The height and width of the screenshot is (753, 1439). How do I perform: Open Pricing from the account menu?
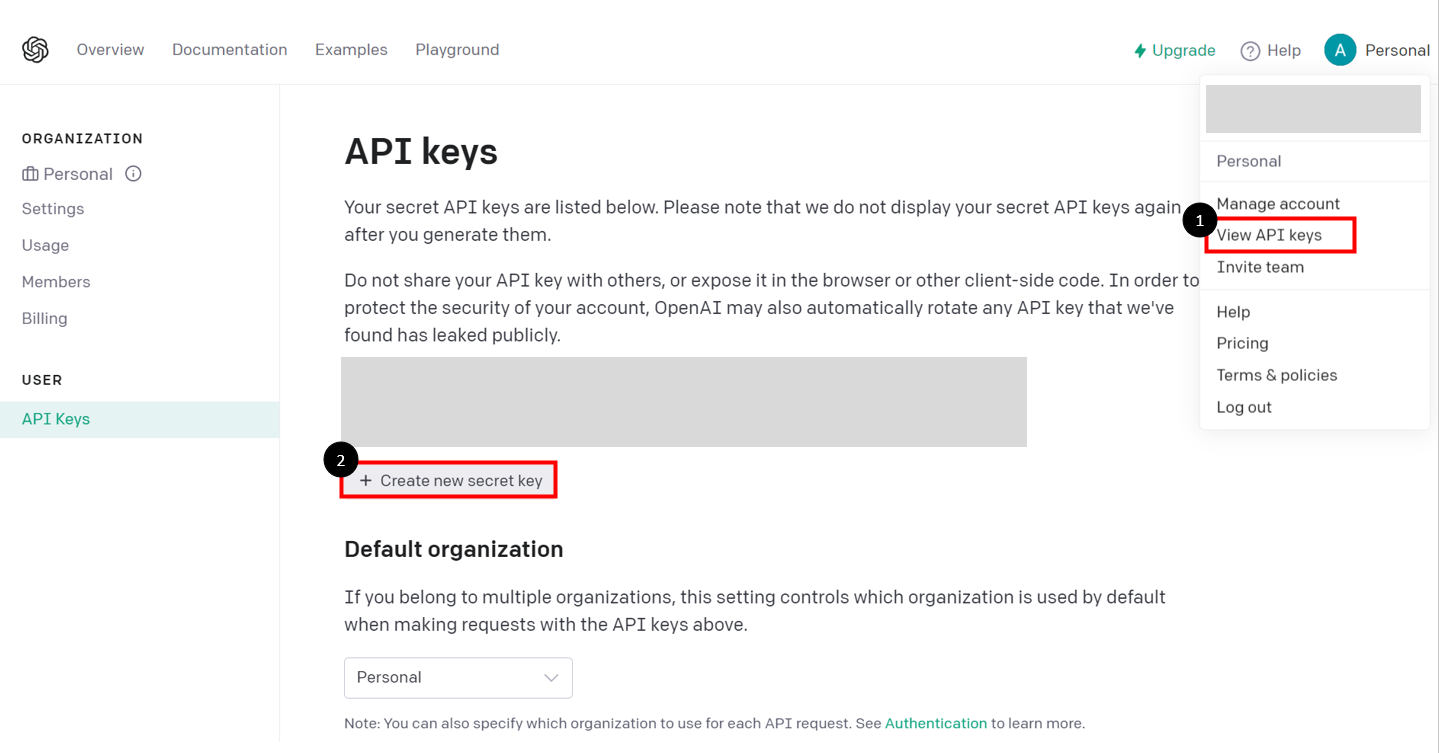[1242, 343]
